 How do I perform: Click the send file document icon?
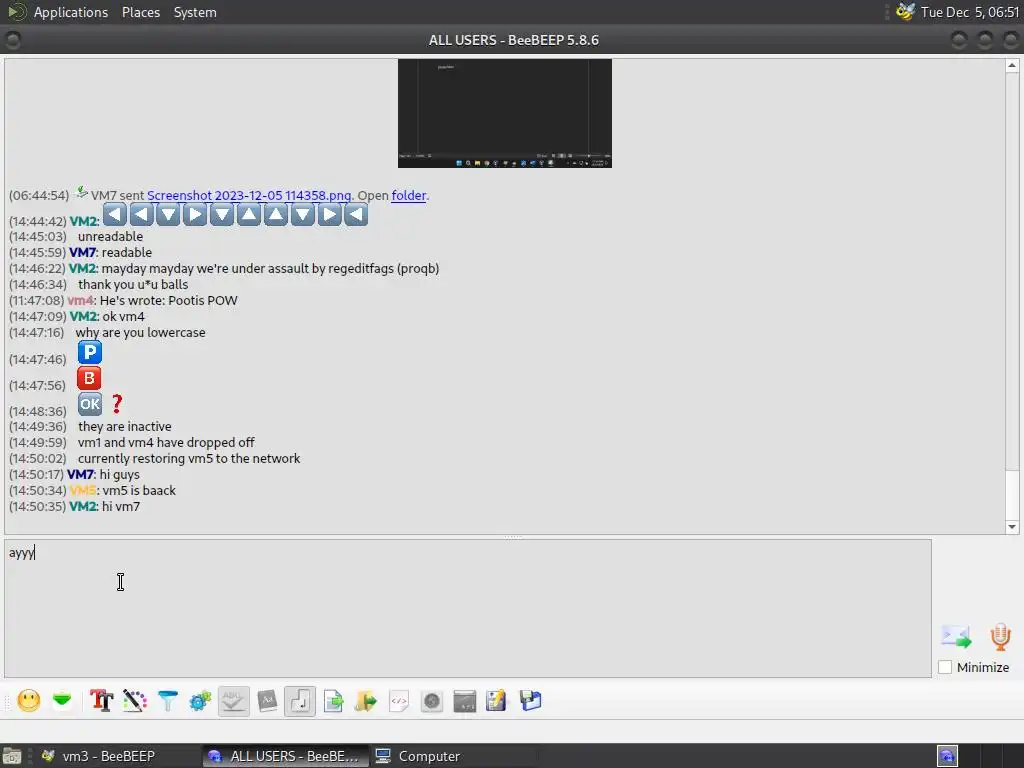334,701
